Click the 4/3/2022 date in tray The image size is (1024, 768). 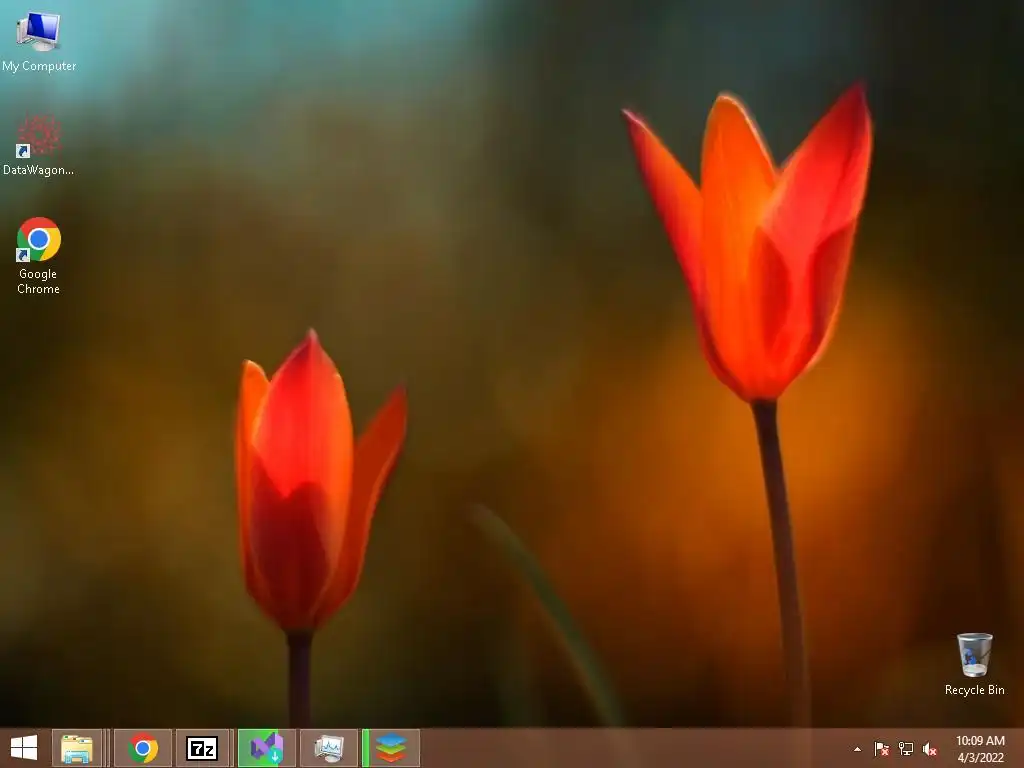point(980,758)
